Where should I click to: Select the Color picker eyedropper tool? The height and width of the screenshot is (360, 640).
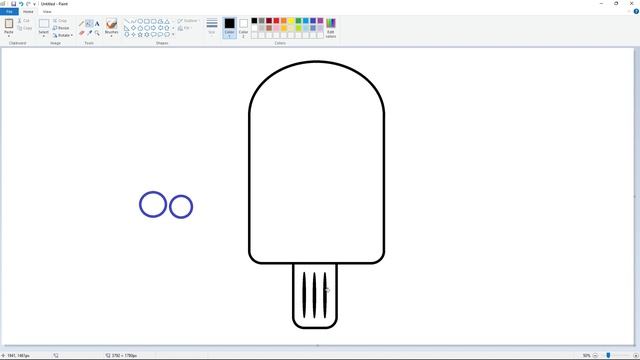pos(89,33)
